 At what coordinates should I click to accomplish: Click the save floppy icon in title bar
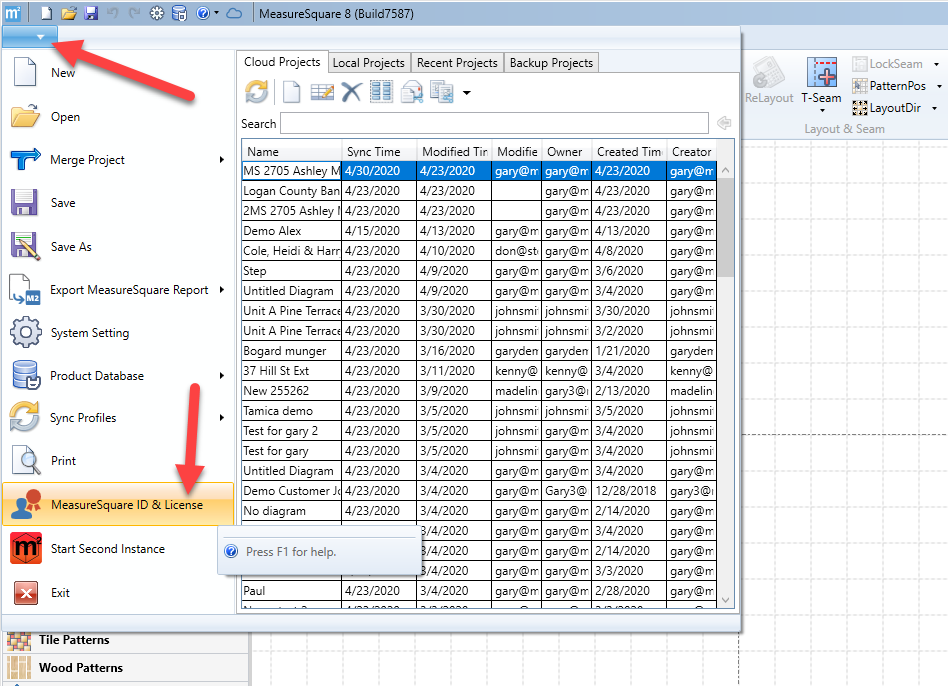pyautogui.click(x=91, y=13)
